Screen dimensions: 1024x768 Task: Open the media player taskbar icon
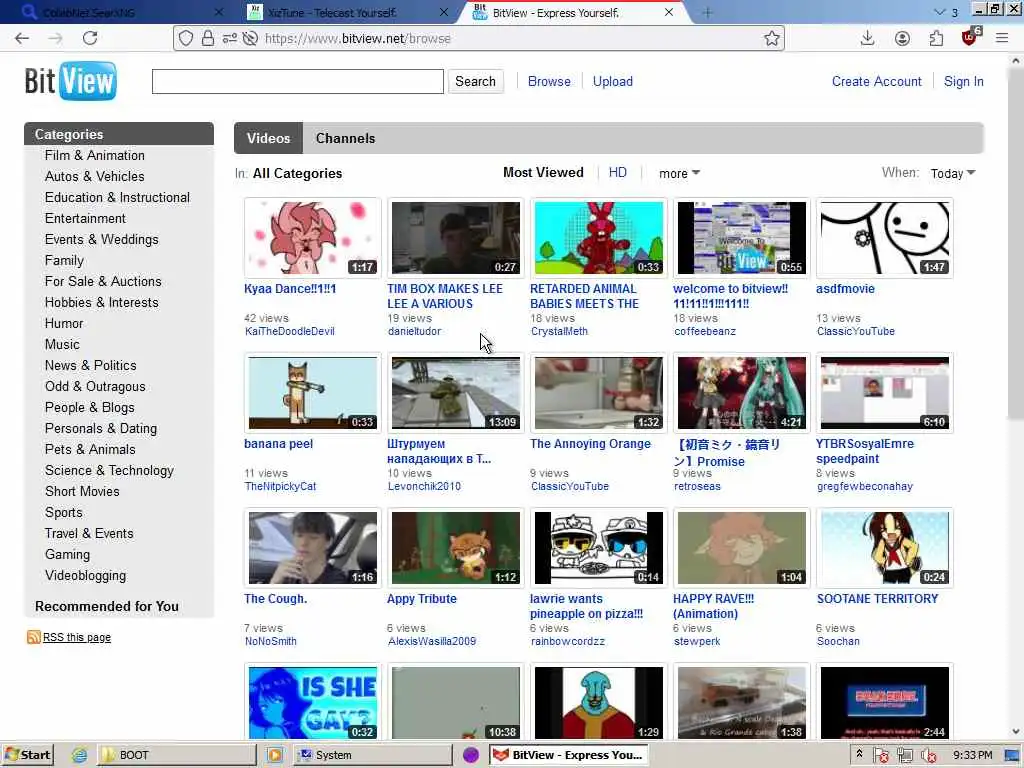tap(275, 755)
